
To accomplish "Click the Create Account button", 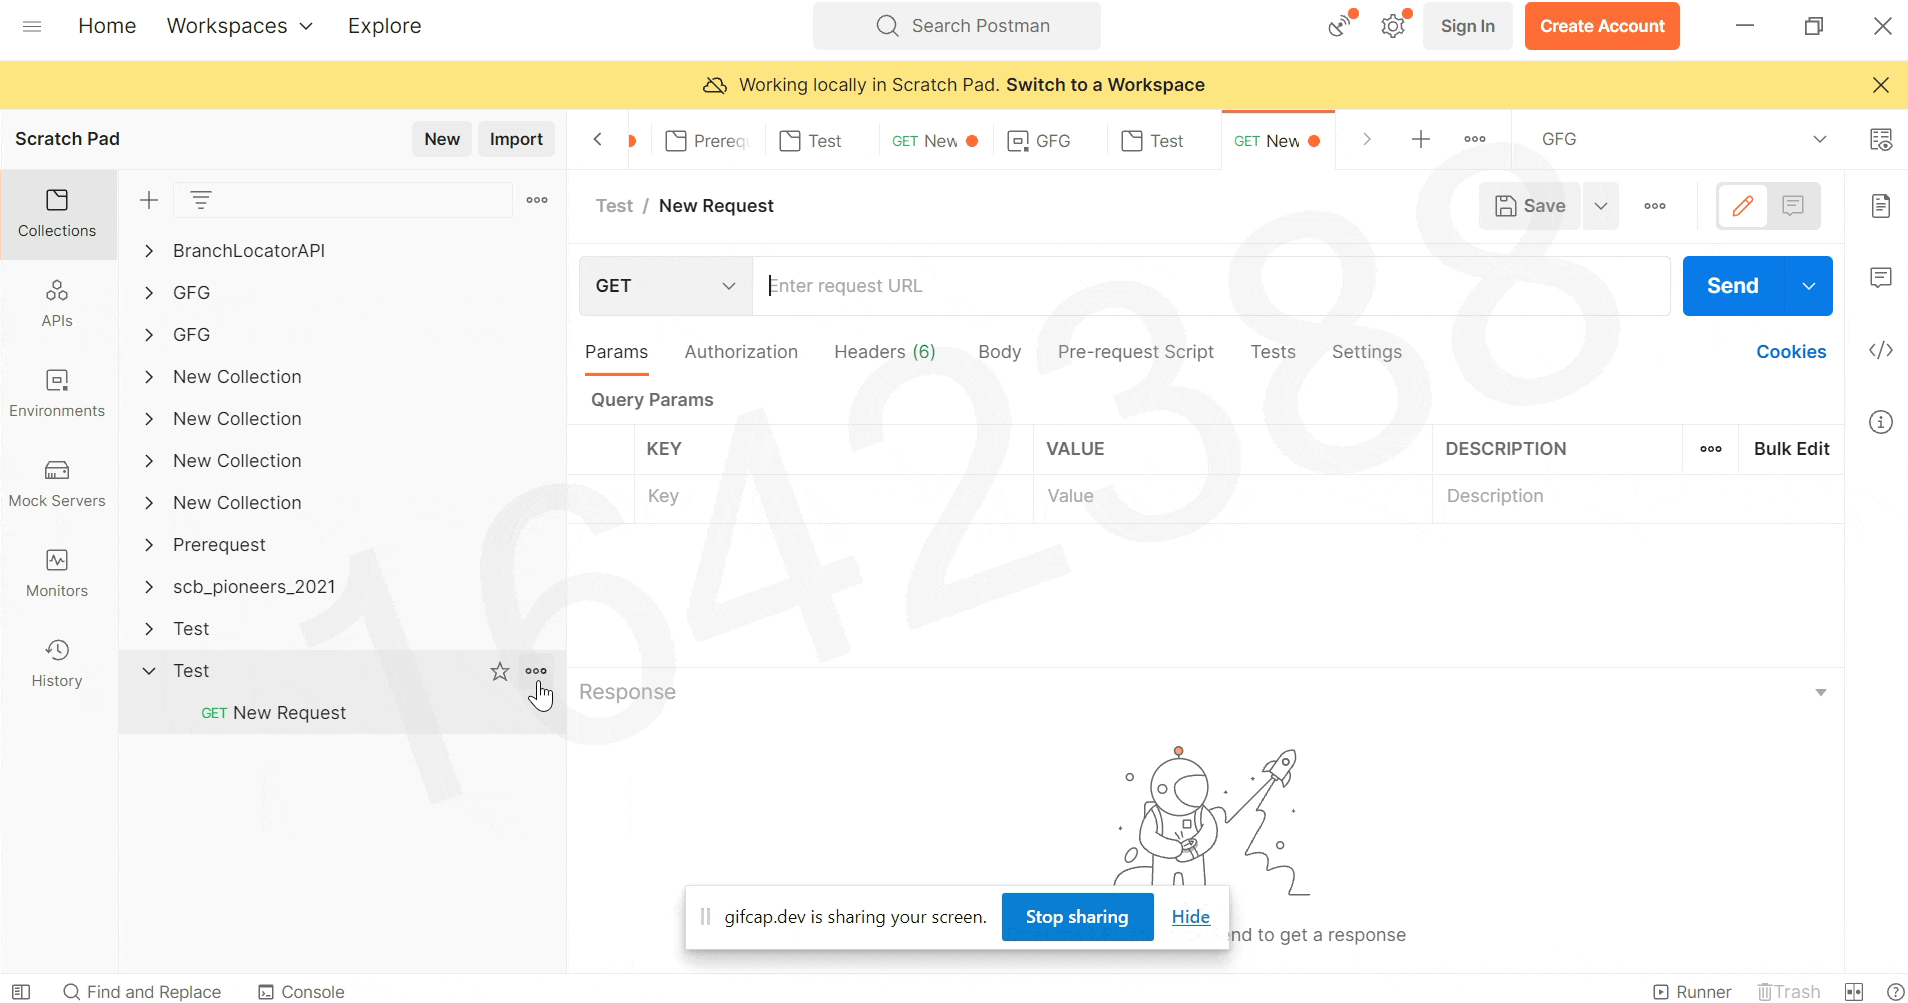I will 1602,26.
